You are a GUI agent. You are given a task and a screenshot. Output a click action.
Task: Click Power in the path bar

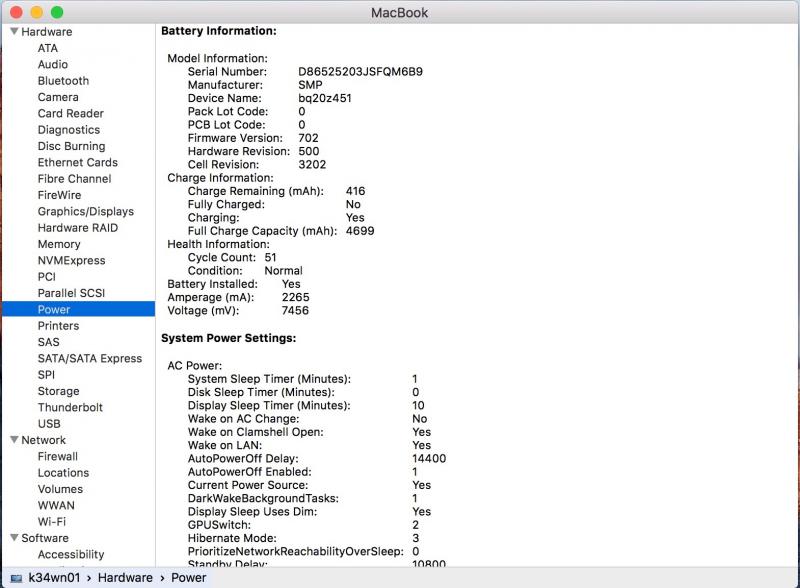point(188,578)
